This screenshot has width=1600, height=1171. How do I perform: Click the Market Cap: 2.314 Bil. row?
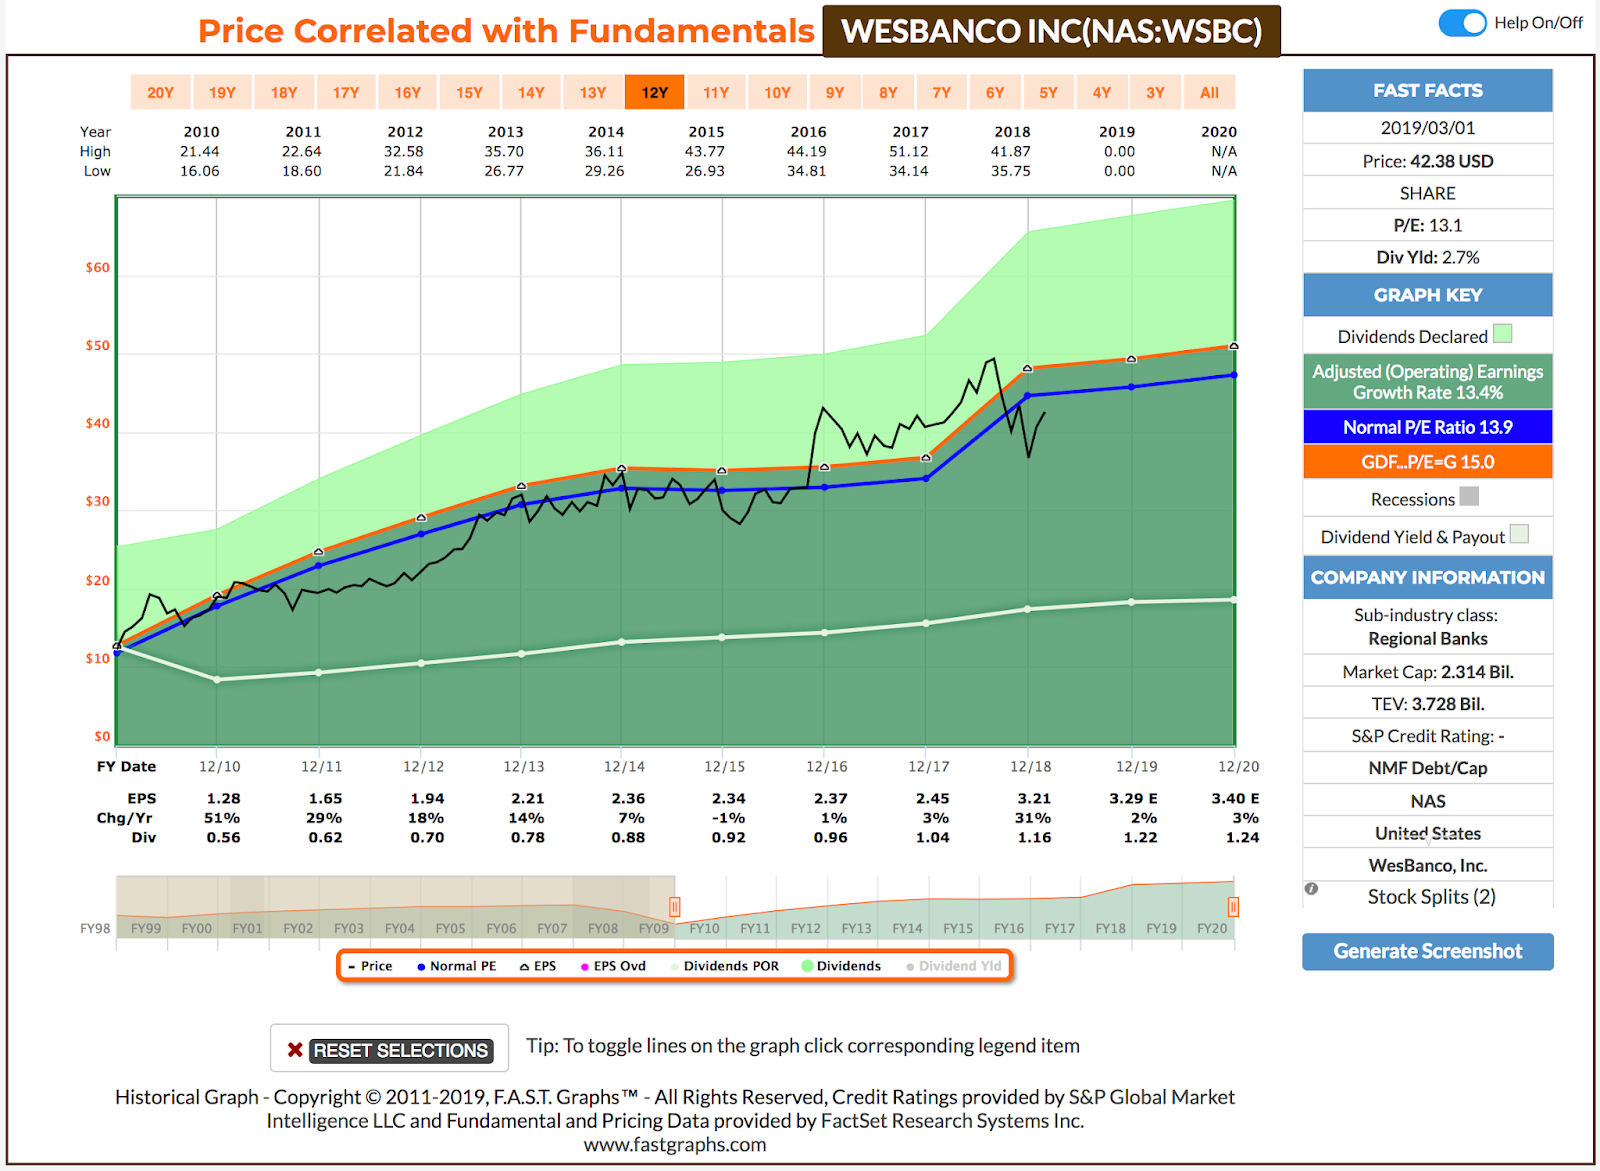pos(1428,672)
